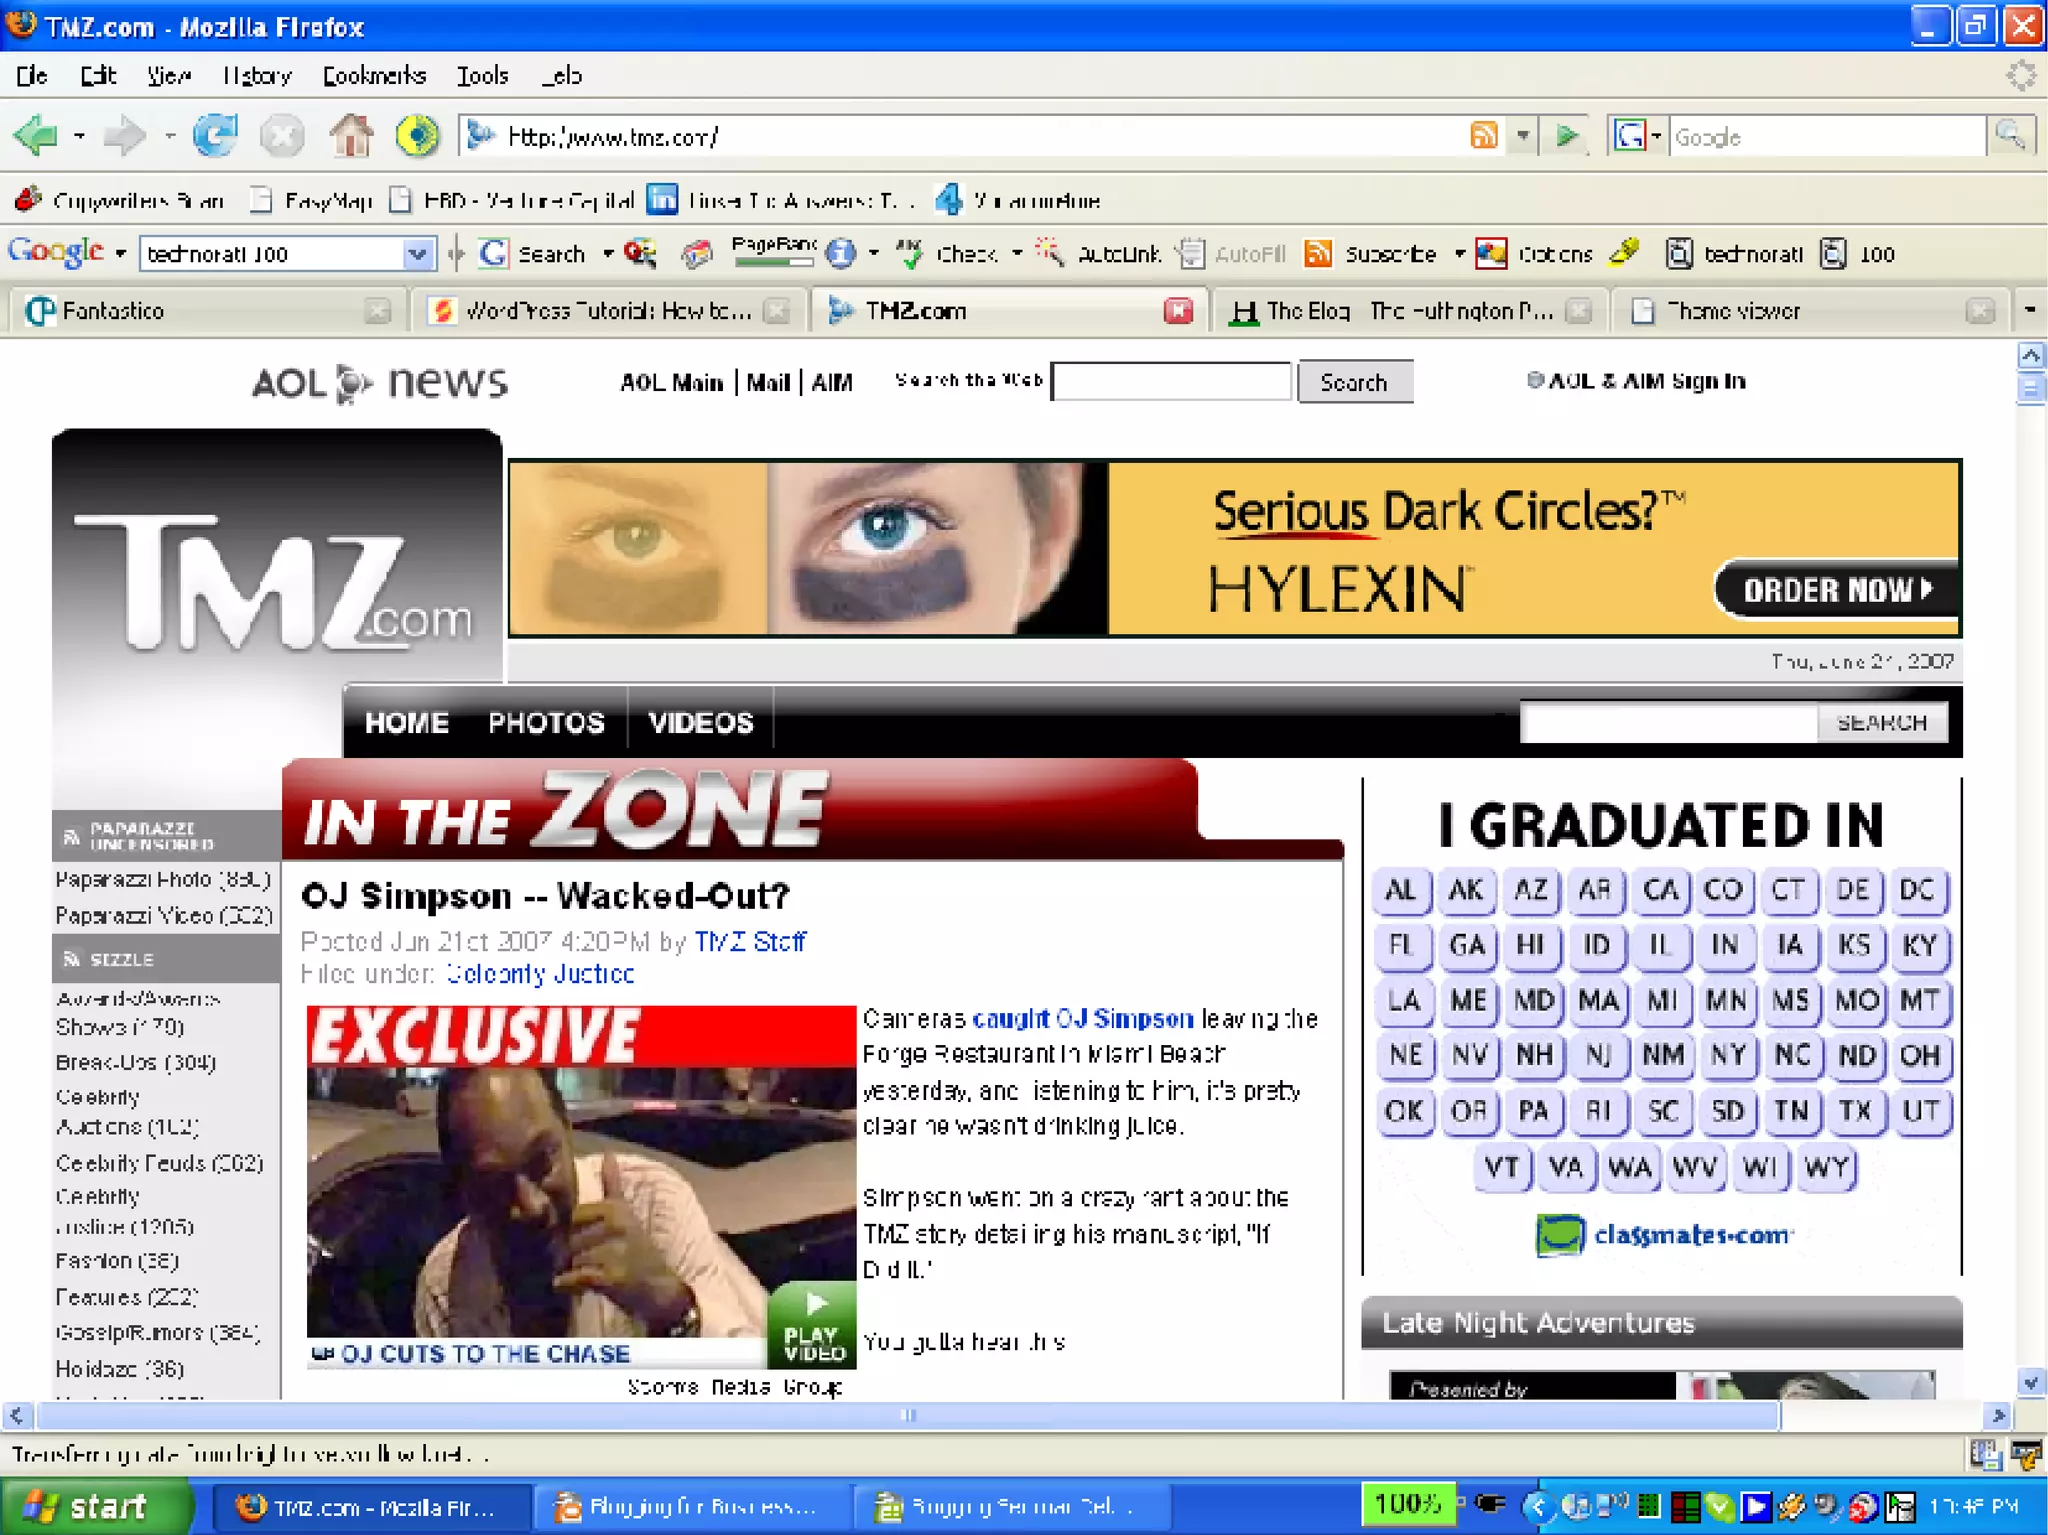This screenshot has height=1535, width=2048.
Task: Open the TMZ Staff author link
Action: (750, 942)
